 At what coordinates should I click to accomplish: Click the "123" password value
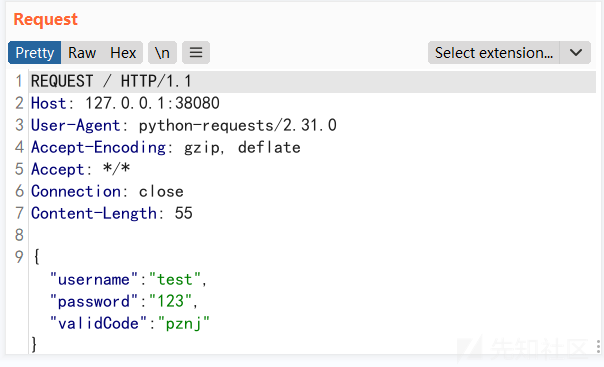pos(170,302)
